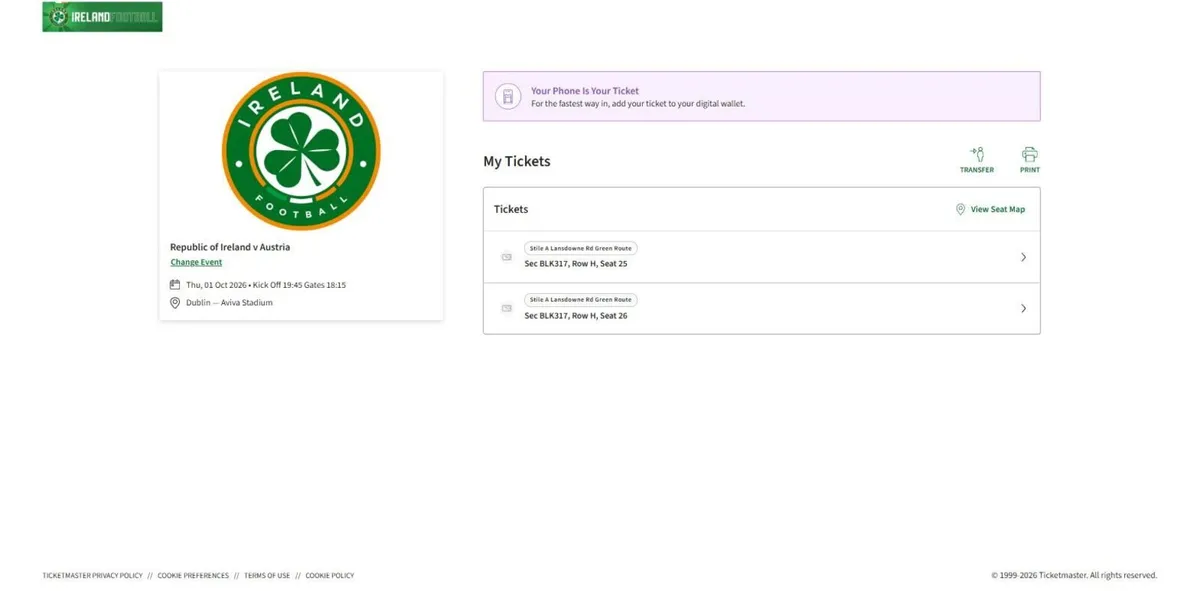Expand the Seat 25 ticket chevron
Viewport: 1200px width, 591px height.
click(1023, 257)
